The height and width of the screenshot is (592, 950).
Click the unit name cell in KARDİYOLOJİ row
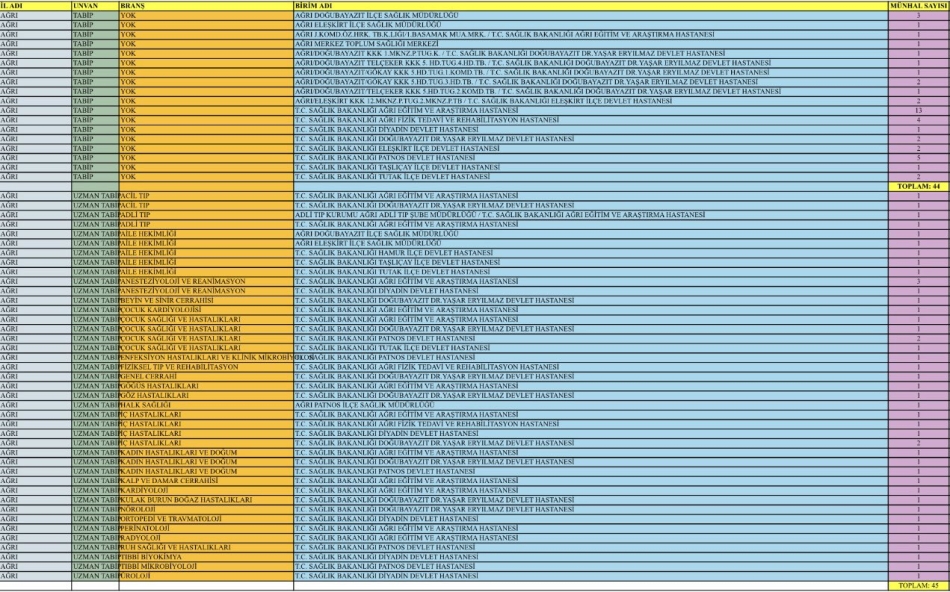(x=591, y=490)
